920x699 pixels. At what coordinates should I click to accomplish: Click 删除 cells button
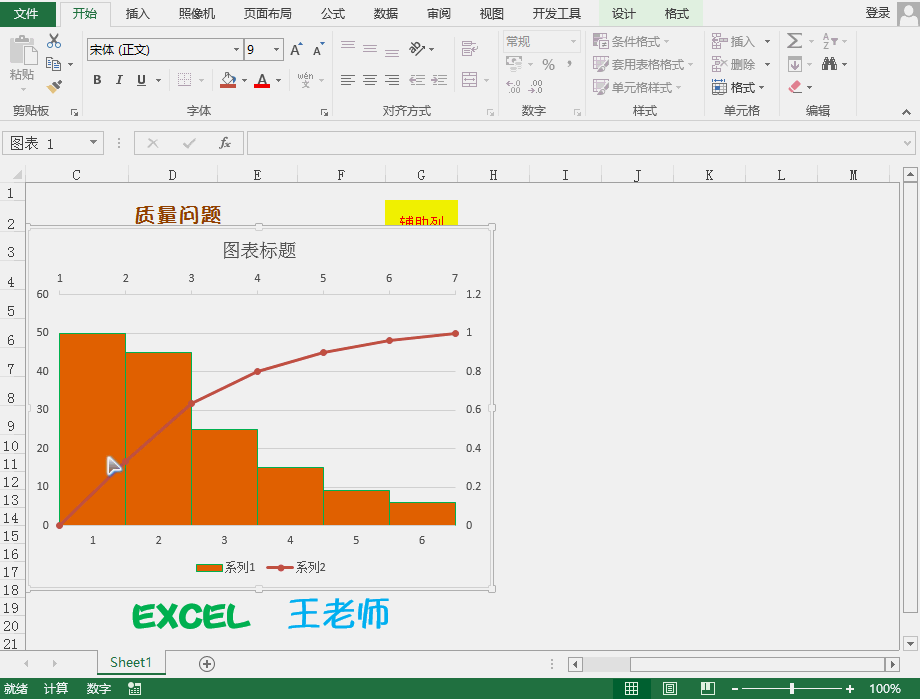coord(734,64)
